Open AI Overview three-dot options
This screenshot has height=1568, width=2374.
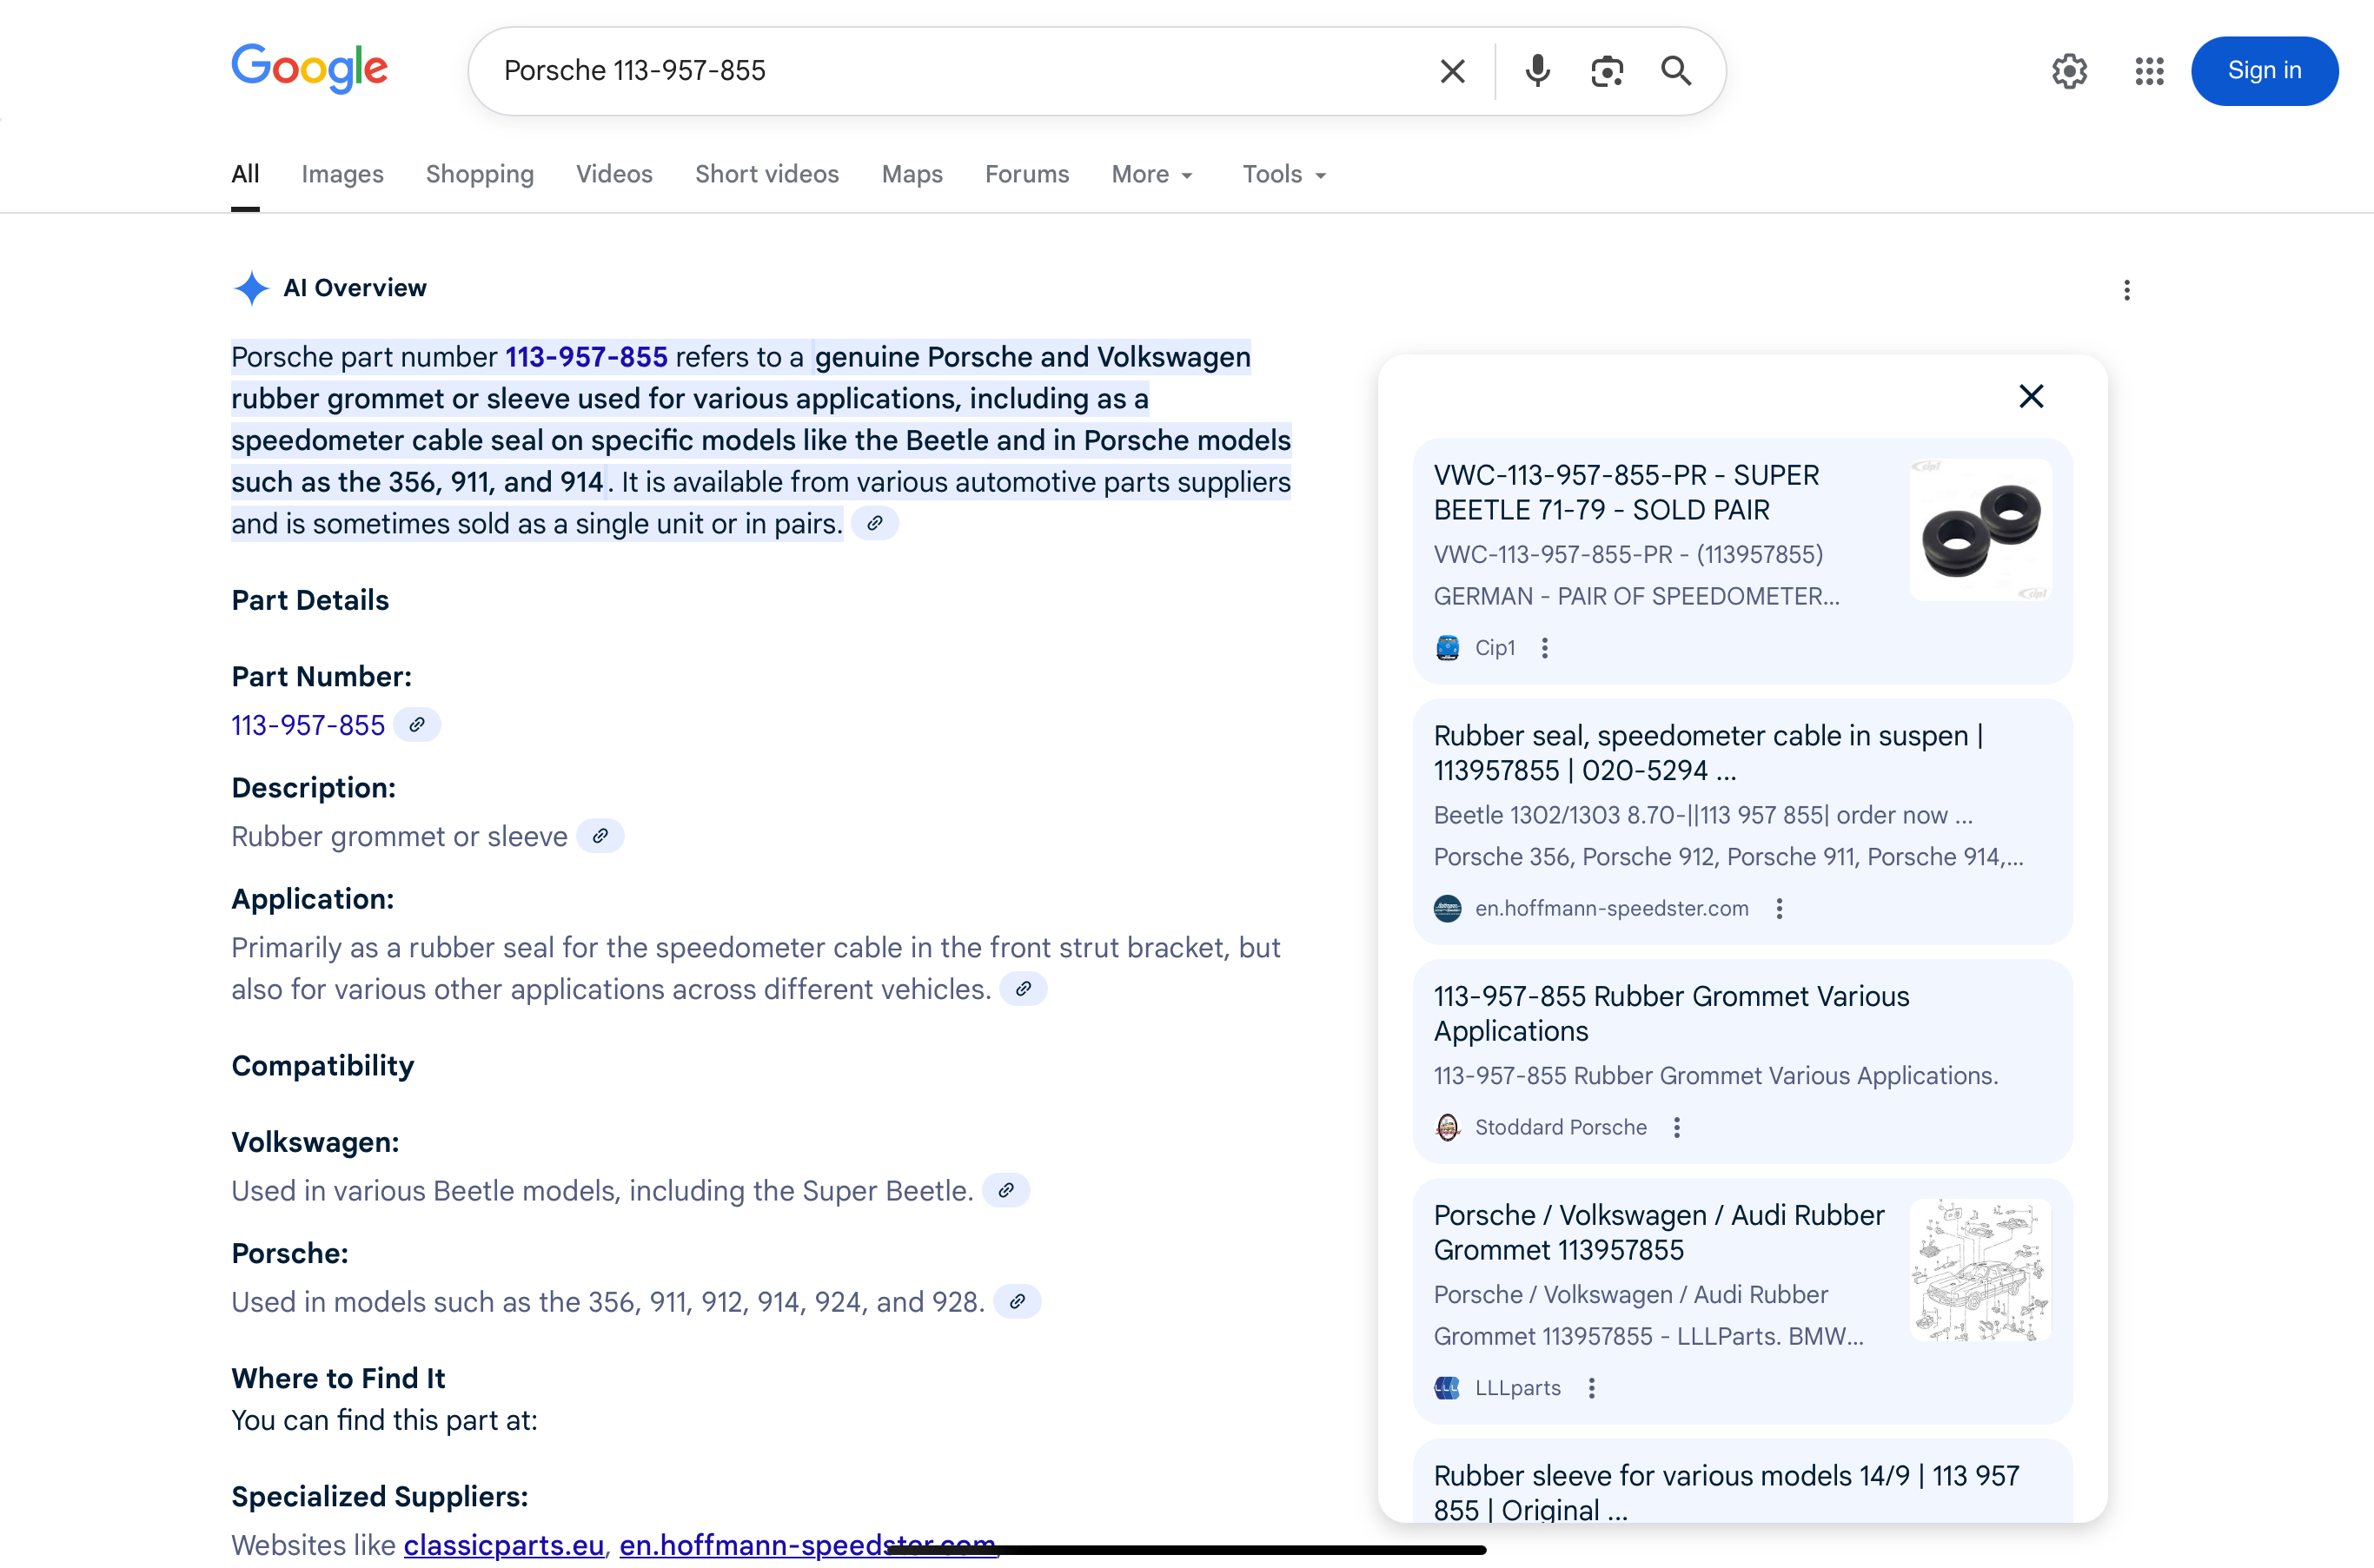tap(2126, 290)
